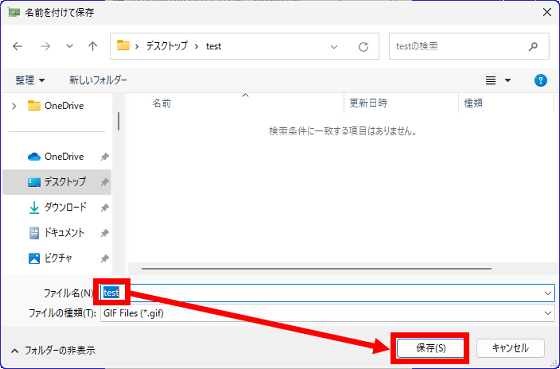Expand the address bar path dropdown

point(334,47)
